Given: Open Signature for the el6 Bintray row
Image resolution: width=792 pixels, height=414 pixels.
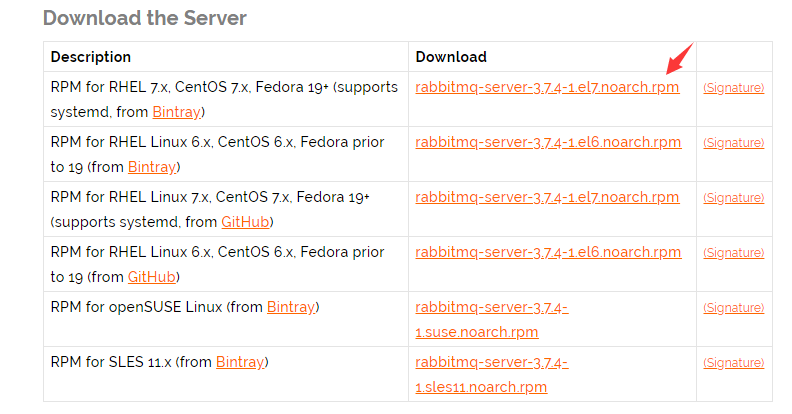Looking at the screenshot, I should click(733, 143).
